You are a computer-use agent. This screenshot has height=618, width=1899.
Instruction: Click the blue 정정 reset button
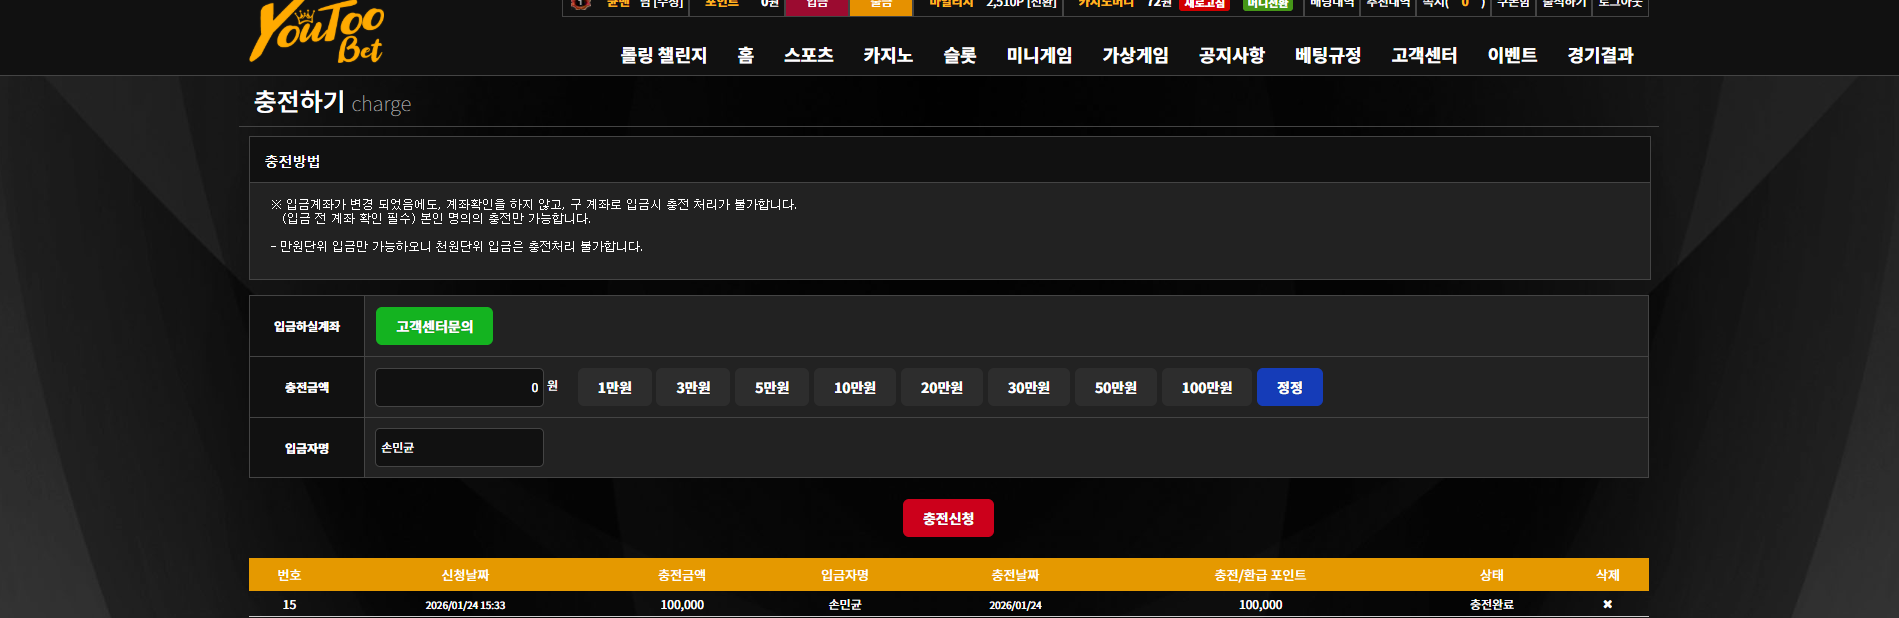pyautogui.click(x=1290, y=387)
